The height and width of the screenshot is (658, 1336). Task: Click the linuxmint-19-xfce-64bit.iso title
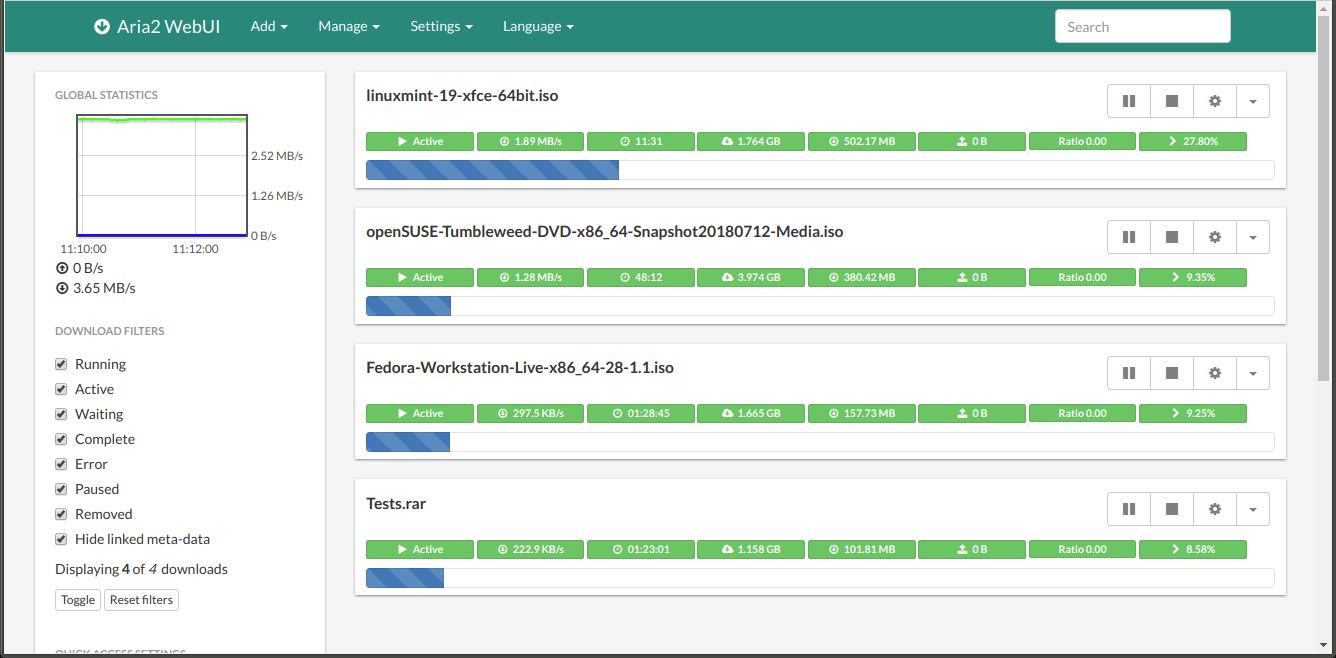[462, 96]
